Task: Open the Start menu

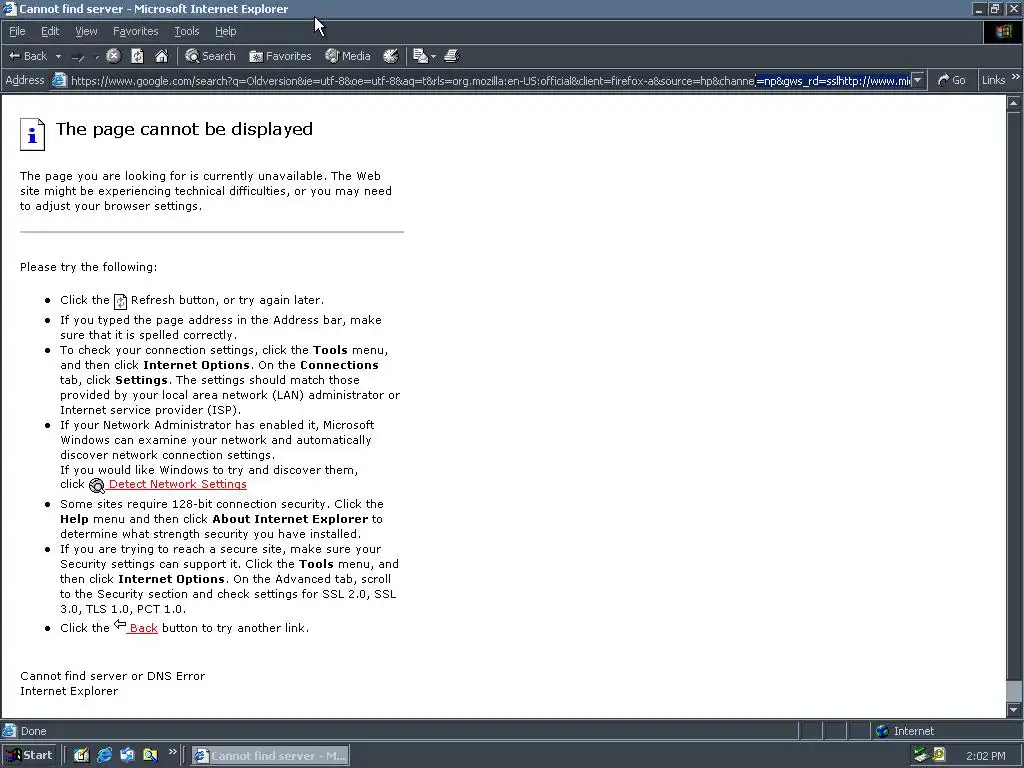Action: [x=29, y=756]
